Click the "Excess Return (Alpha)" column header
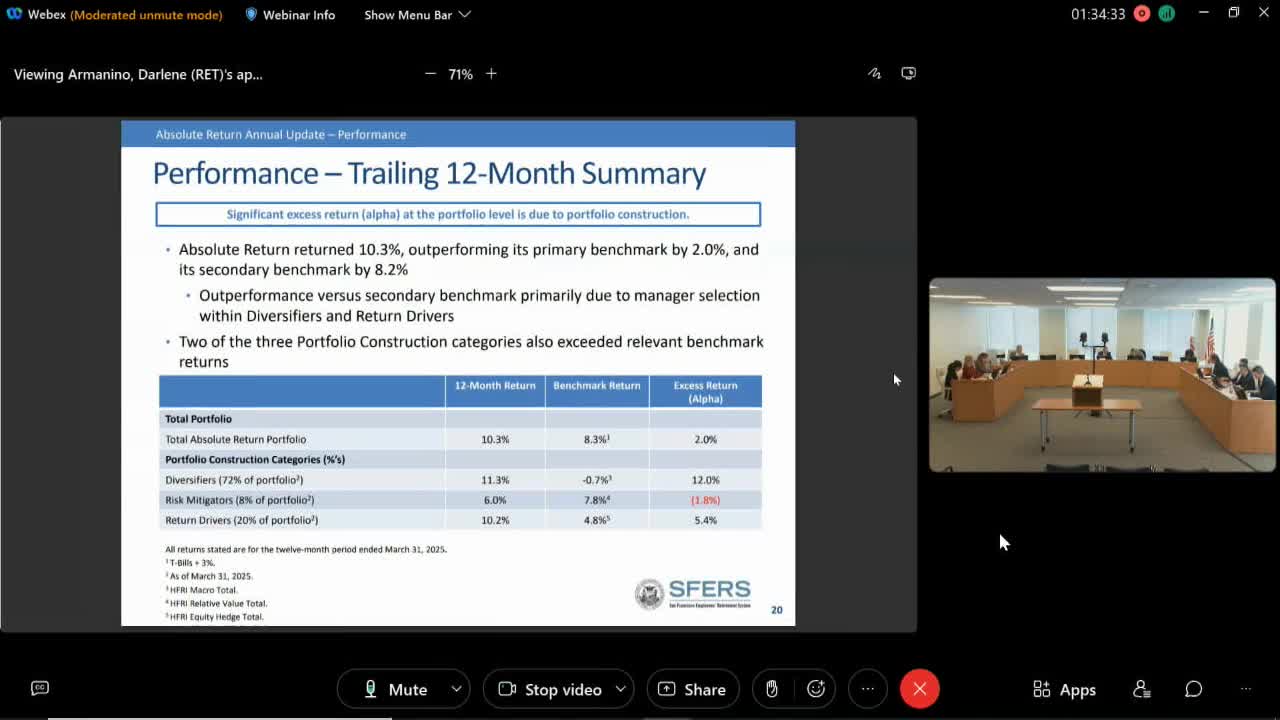Screen dimensions: 1280x720 pos(705,392)
